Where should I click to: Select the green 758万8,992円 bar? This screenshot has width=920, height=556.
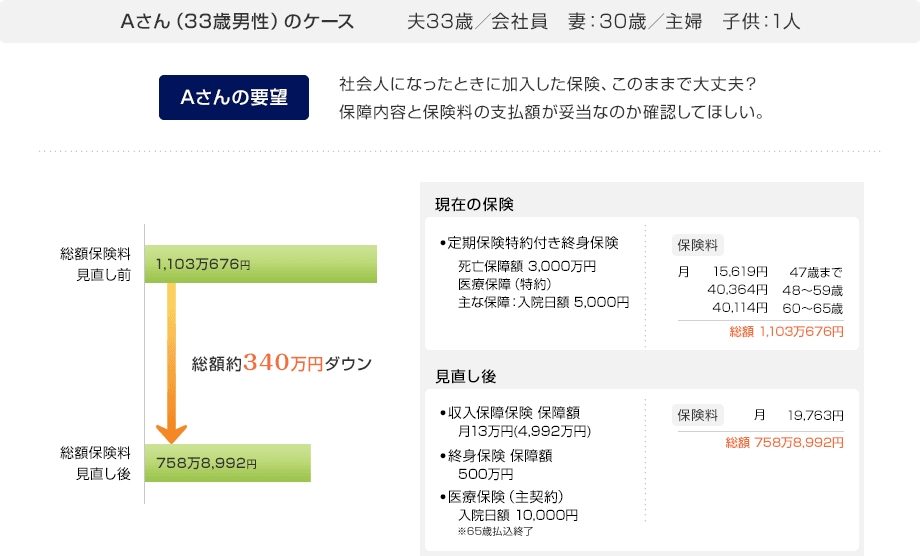(228, 463)
